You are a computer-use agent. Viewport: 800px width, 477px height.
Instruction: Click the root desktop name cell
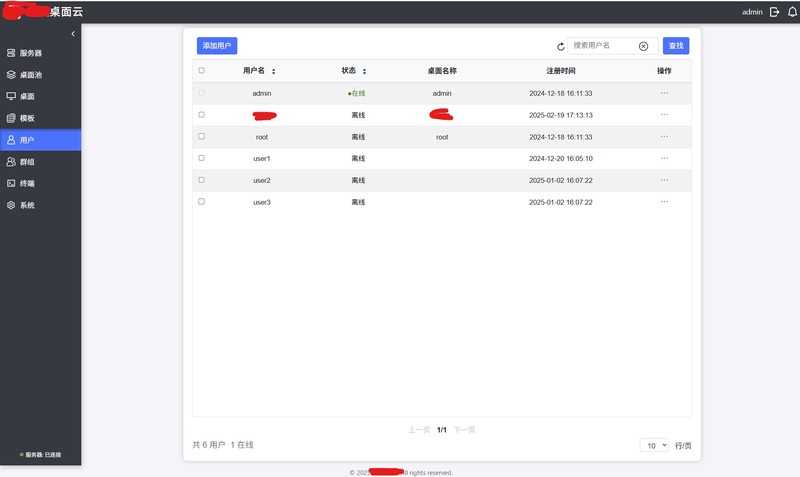442,137
